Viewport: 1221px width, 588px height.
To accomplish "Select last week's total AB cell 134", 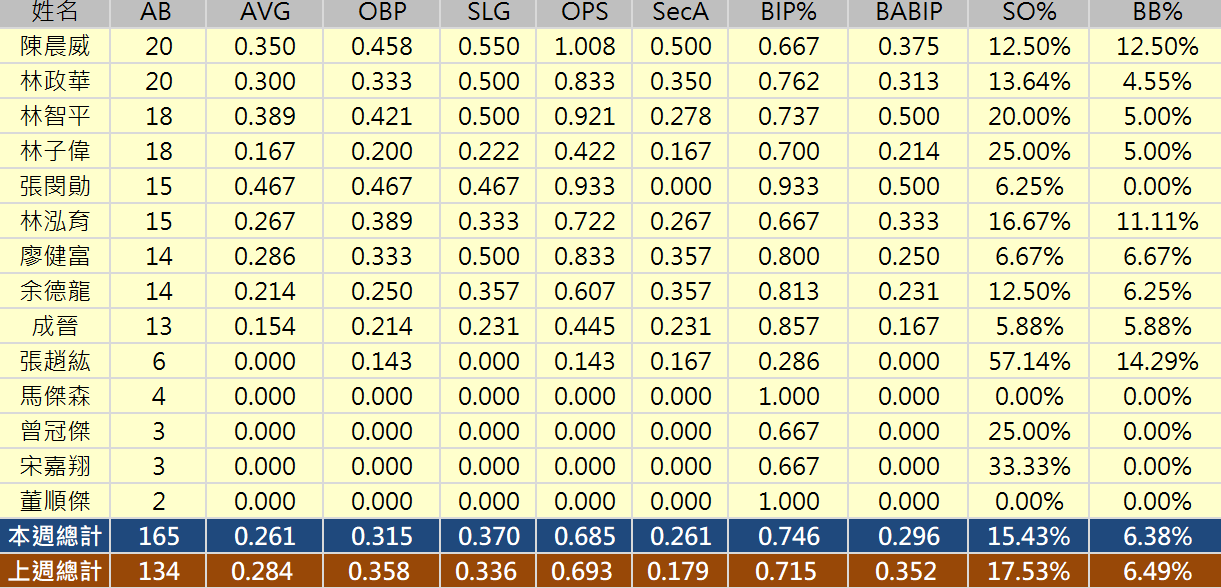I will coord(158,571).
